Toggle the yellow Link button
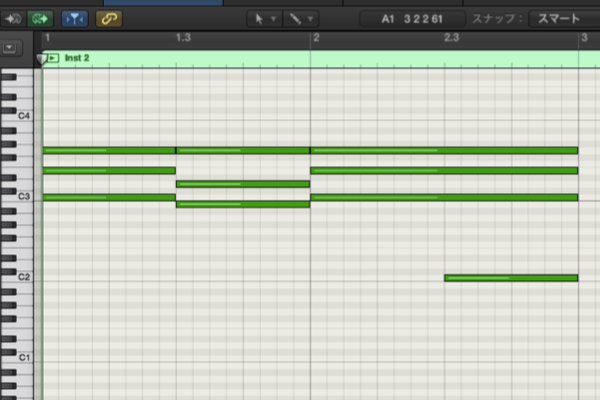The image size is (600, 400). click(109, 19)
